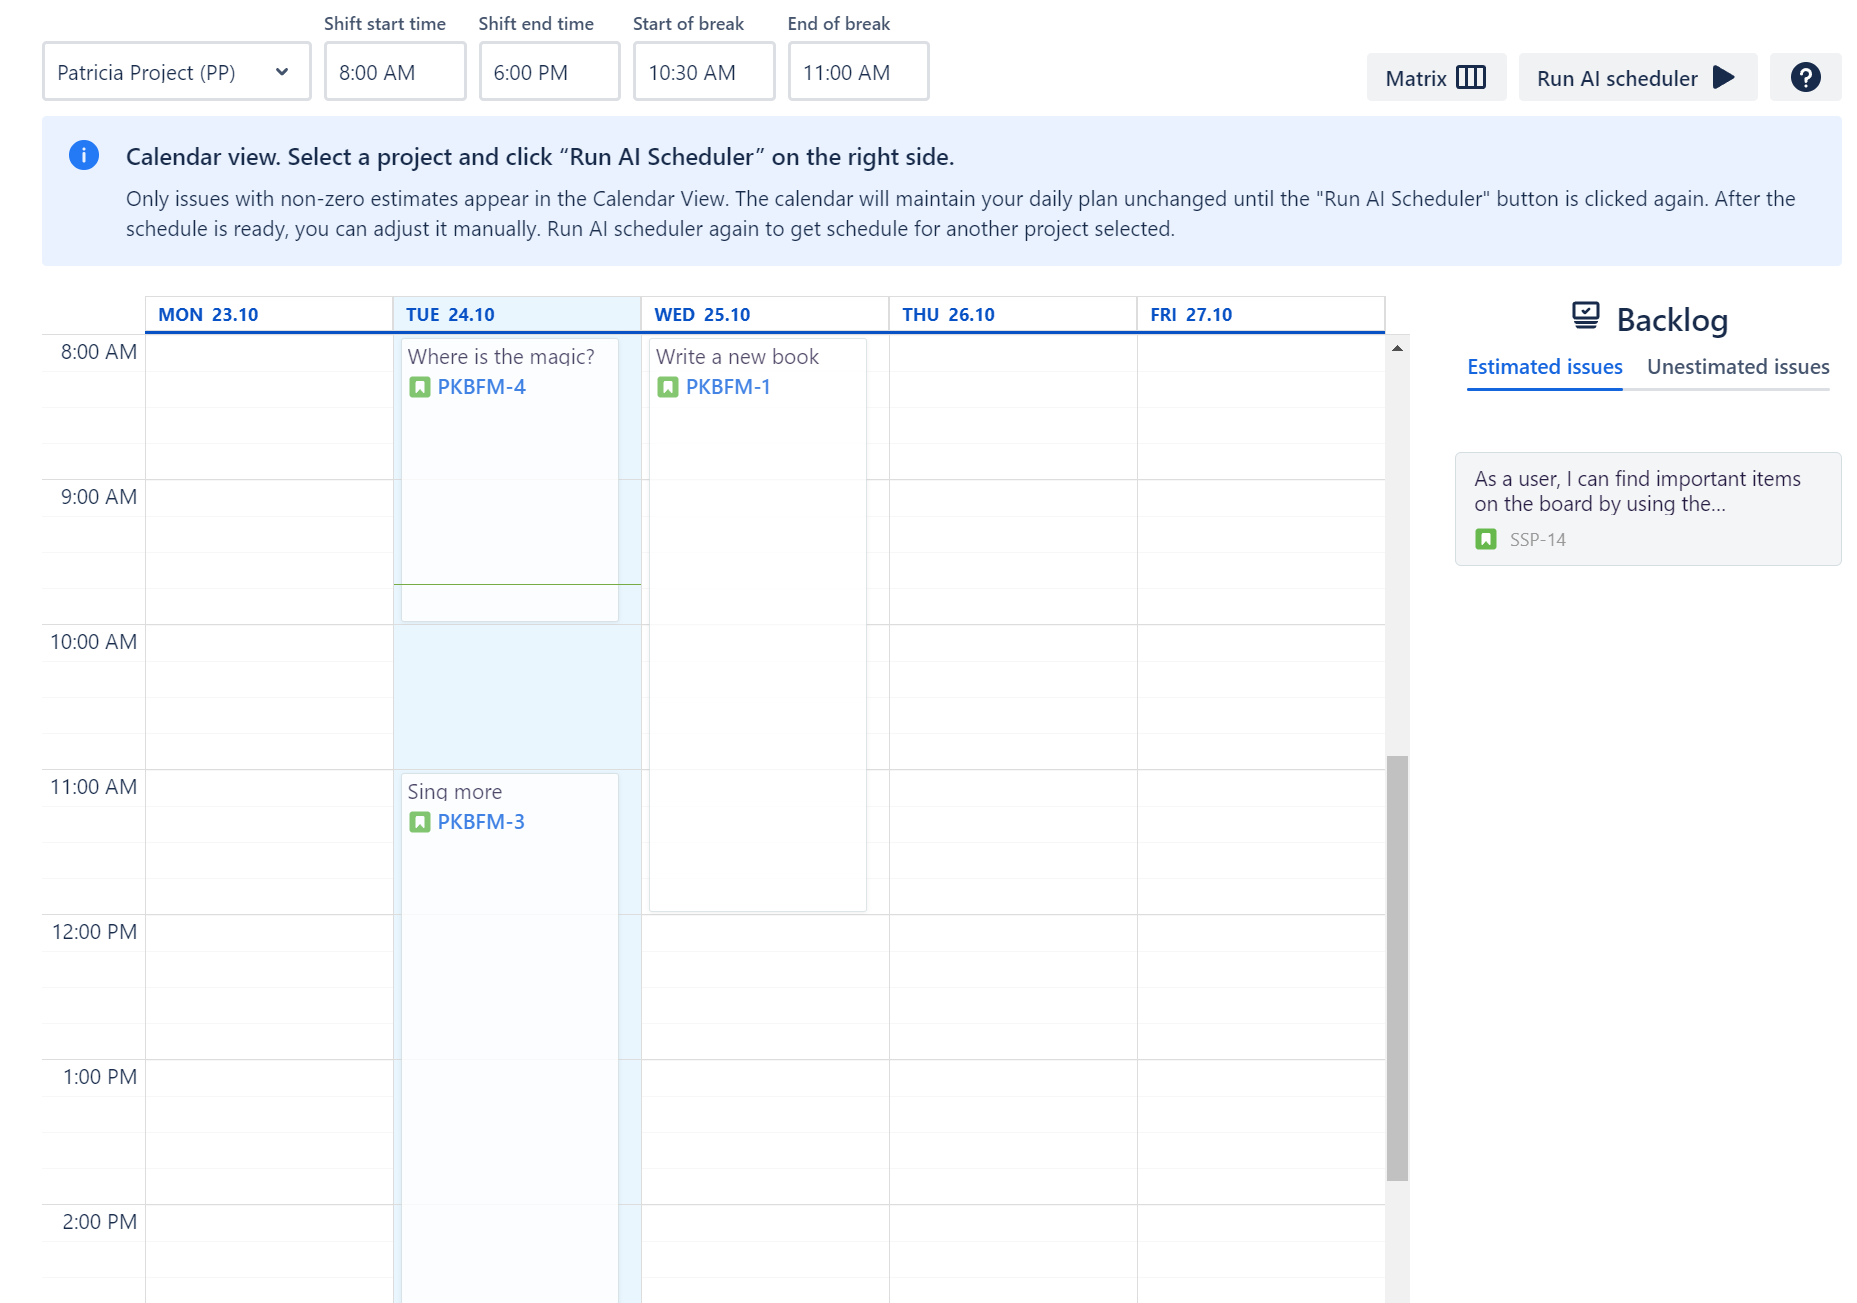The height and width of the screenshot is (1303, 1857).
Task: Open the PKBFM-4 issue link
Action: (481, 387)
